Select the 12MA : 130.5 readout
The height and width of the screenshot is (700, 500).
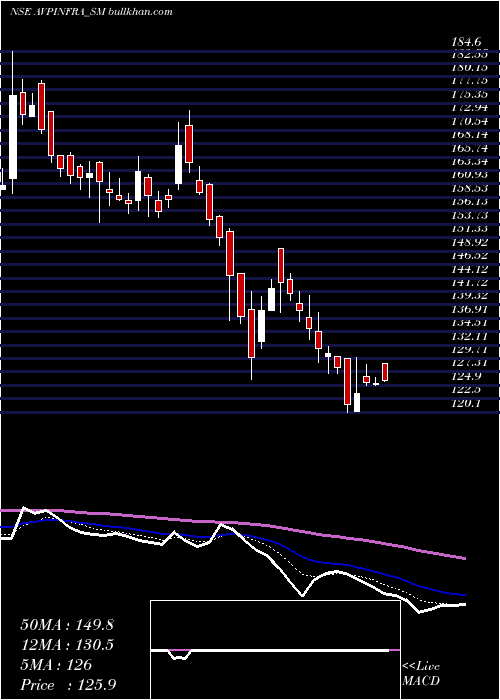click(67, 645)
